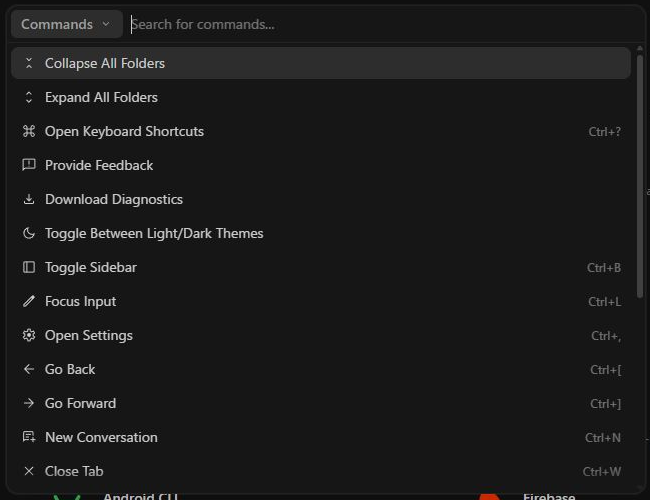Viewport: 650px width, 500px height.
Task: Click the New Conversation chat-plus icon
Action: pyautogui.click(x=29, y=437)
